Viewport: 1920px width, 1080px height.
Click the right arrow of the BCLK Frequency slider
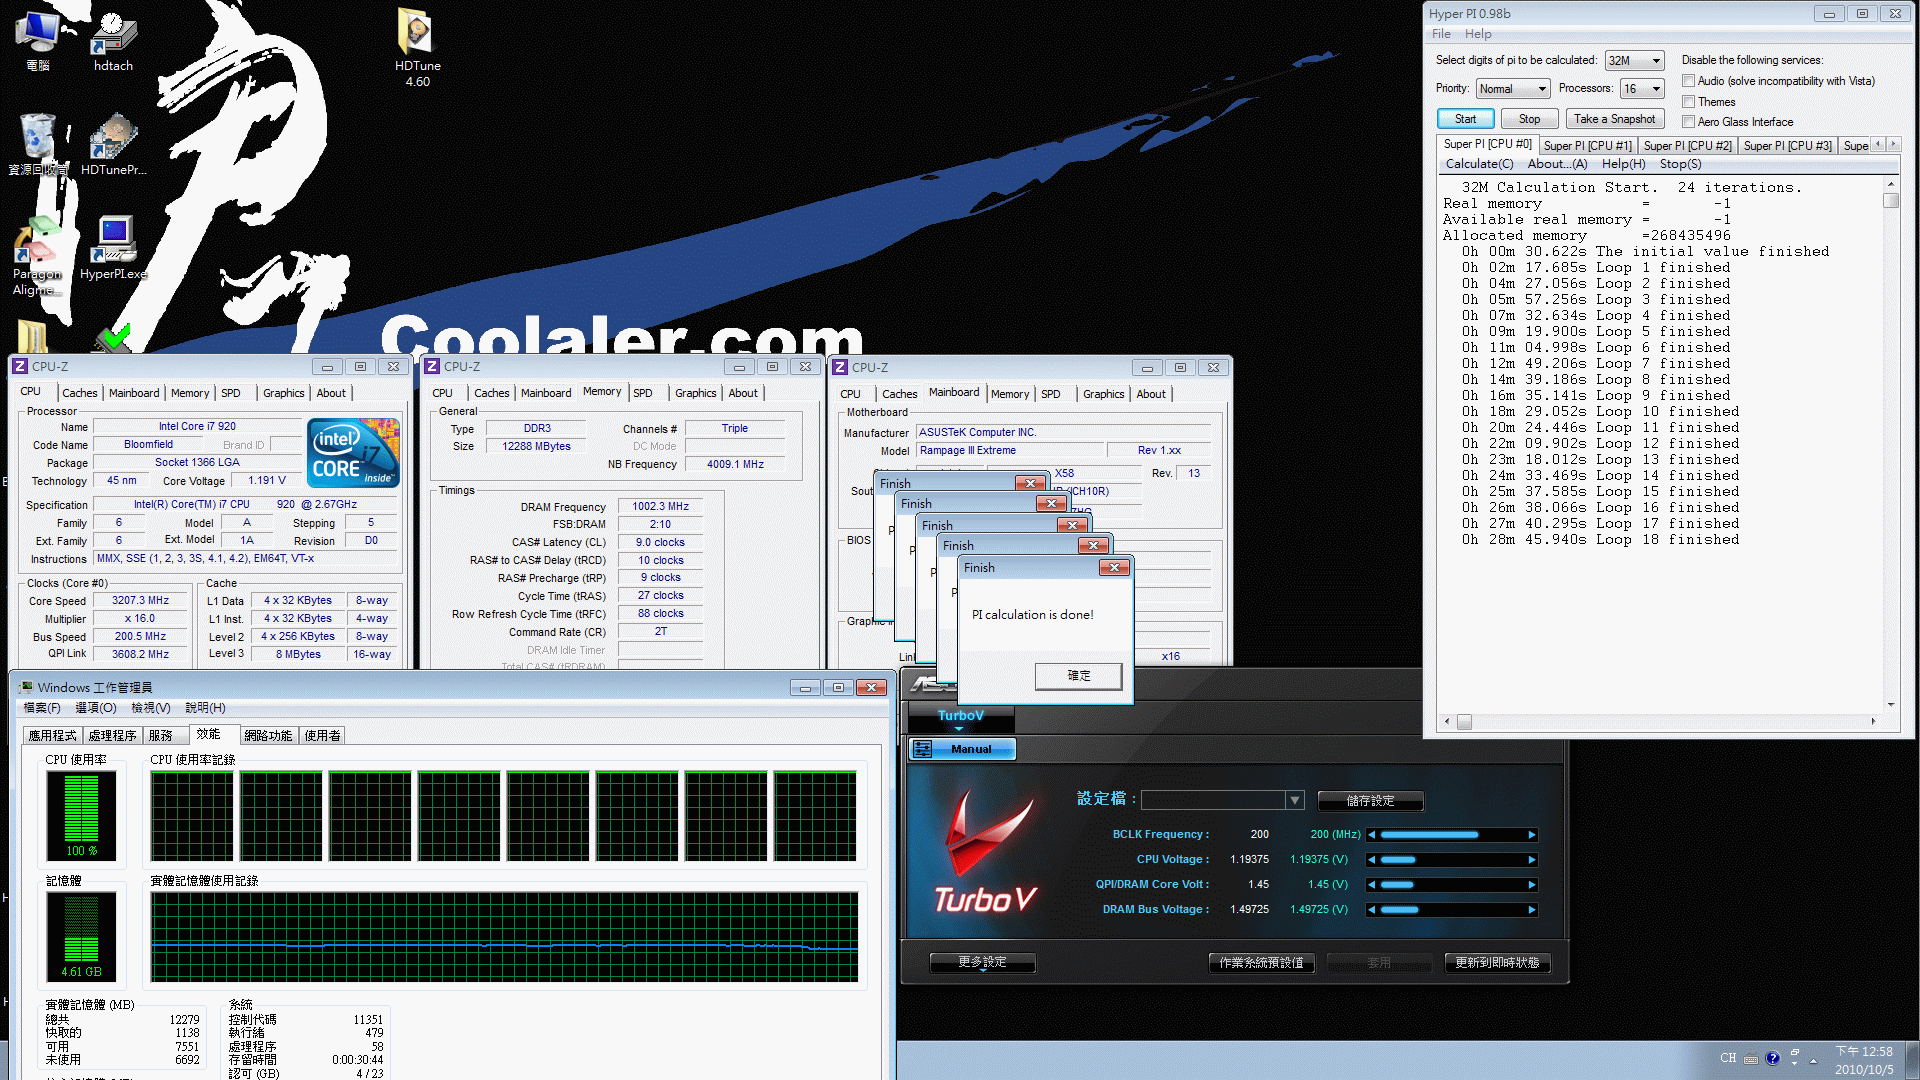(x=1531, y=835)
